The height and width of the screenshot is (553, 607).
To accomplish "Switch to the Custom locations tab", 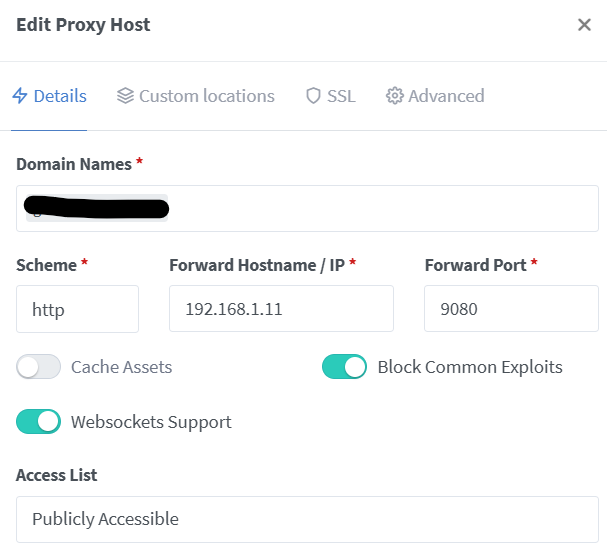I will [206, 96].
